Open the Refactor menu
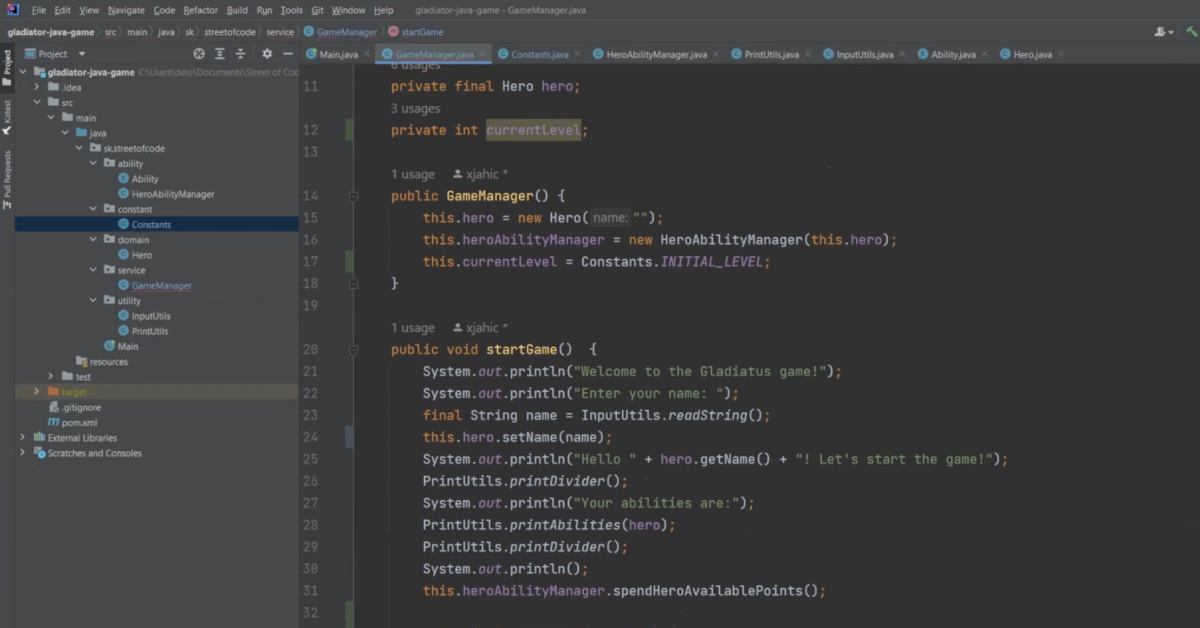This screenshot has height=628, width=1200. [x=200, y=10]
